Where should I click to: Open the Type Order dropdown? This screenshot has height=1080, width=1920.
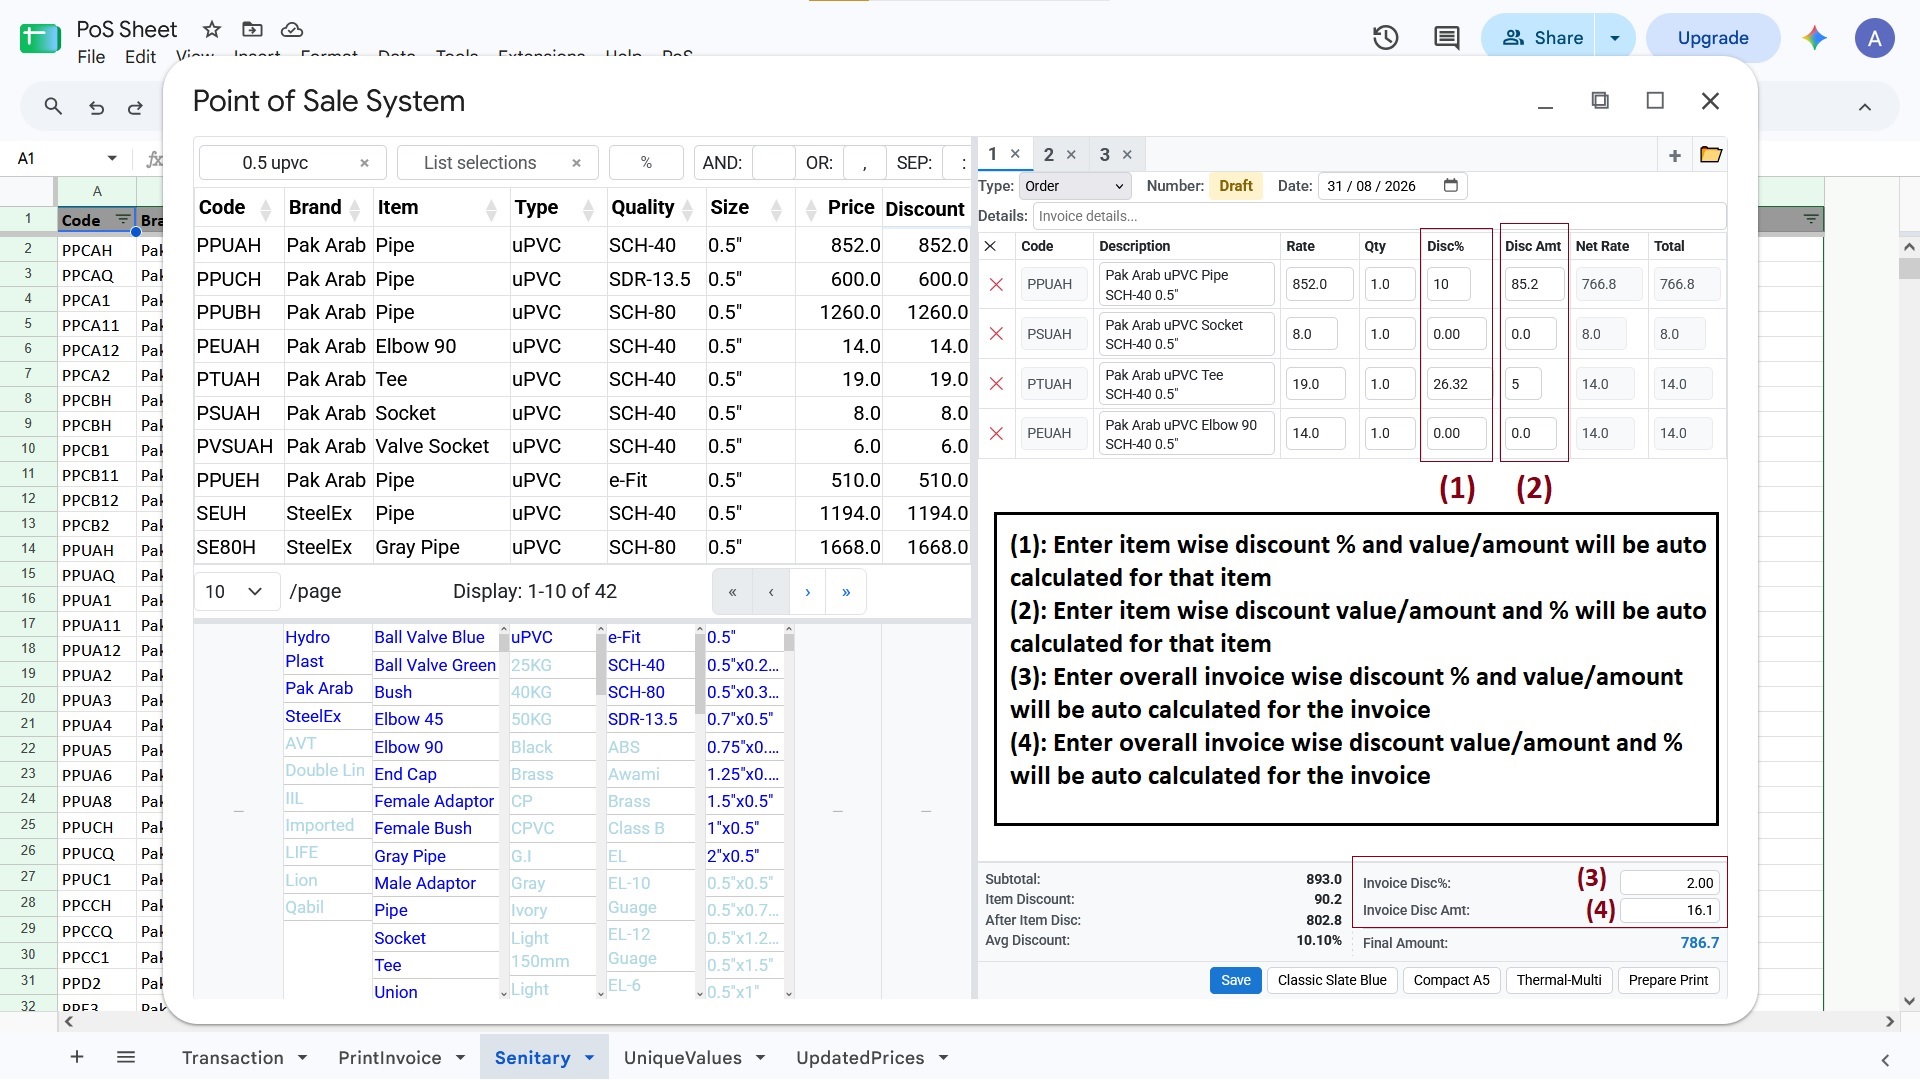point(1073,186)
